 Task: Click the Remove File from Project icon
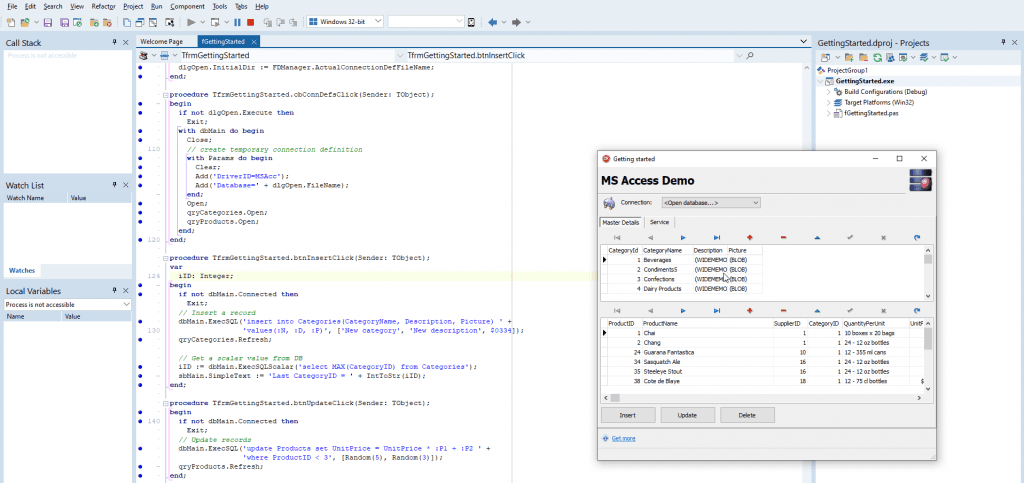click(107, 22)
